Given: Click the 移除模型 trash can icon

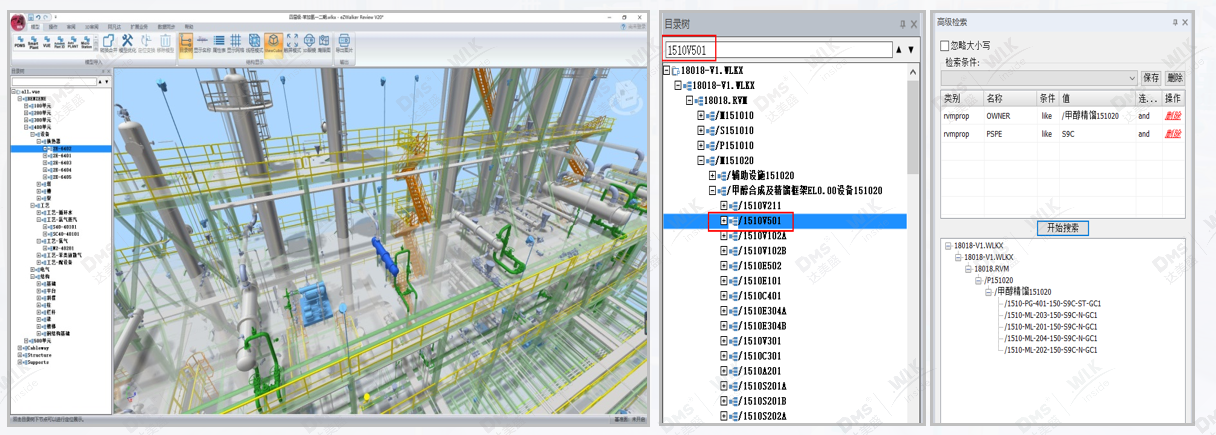Looking at the screenshot, I should pyautogui.click(x=165, y=42).
